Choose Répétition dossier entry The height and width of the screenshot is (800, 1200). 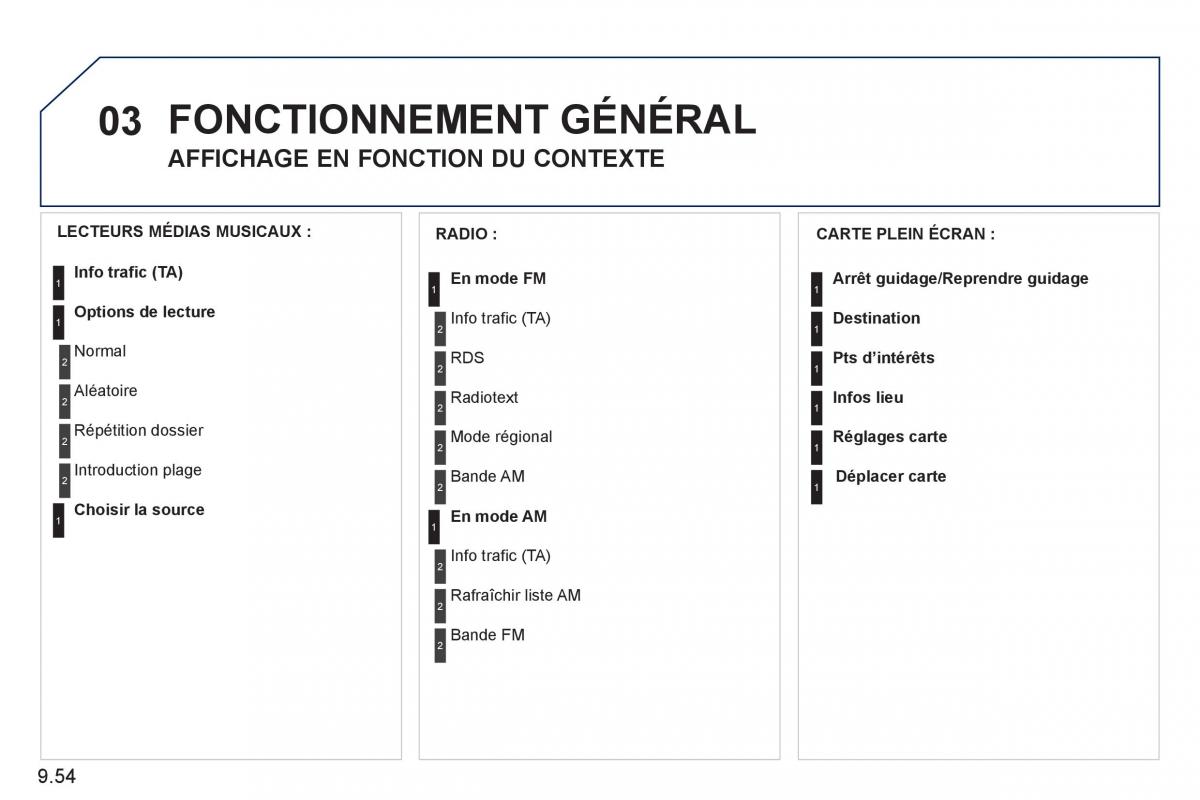[x=139, y=431]
